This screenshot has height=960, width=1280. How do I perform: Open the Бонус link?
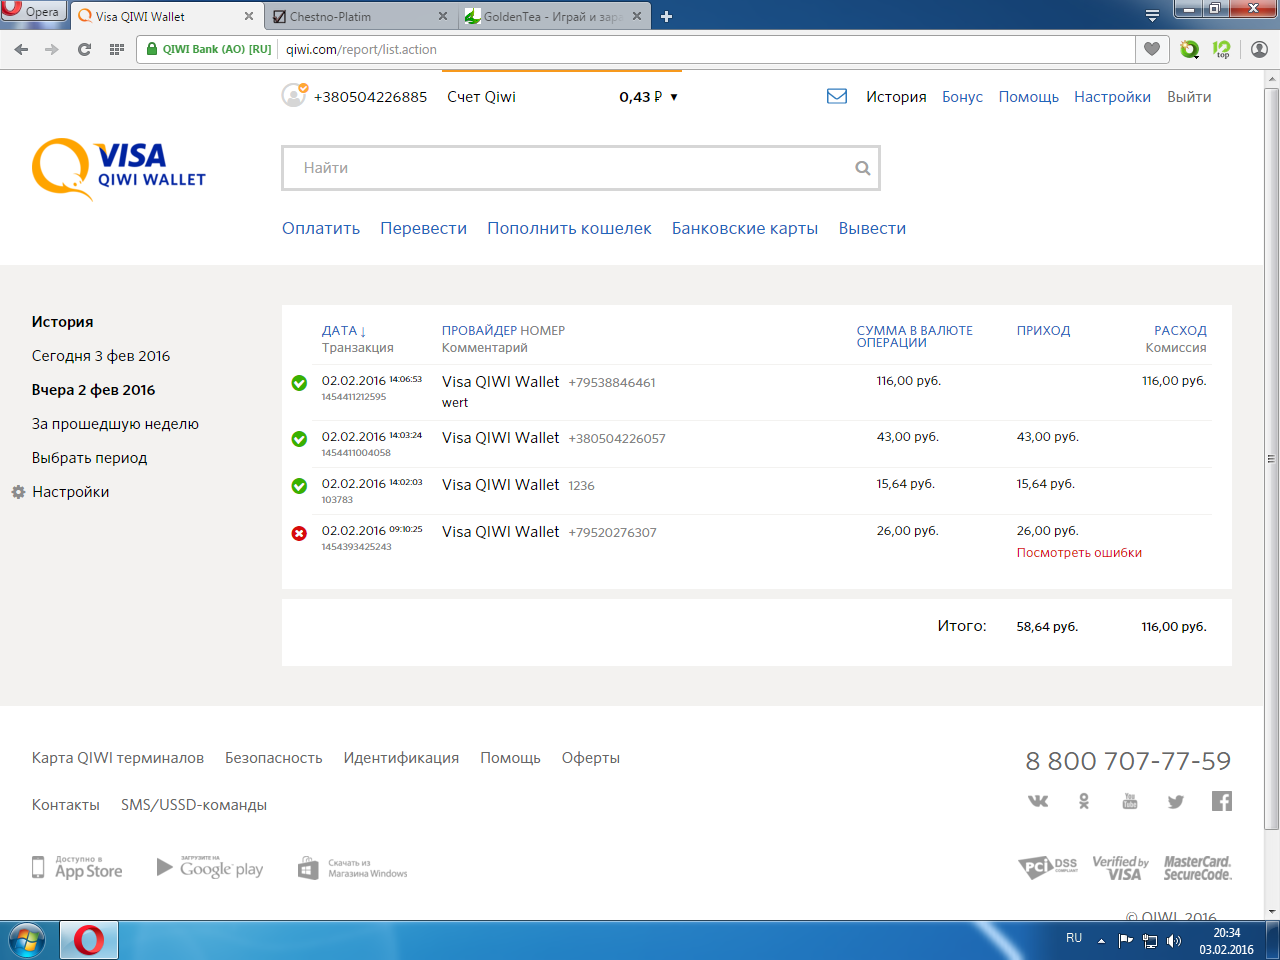[x=962, y=97]
